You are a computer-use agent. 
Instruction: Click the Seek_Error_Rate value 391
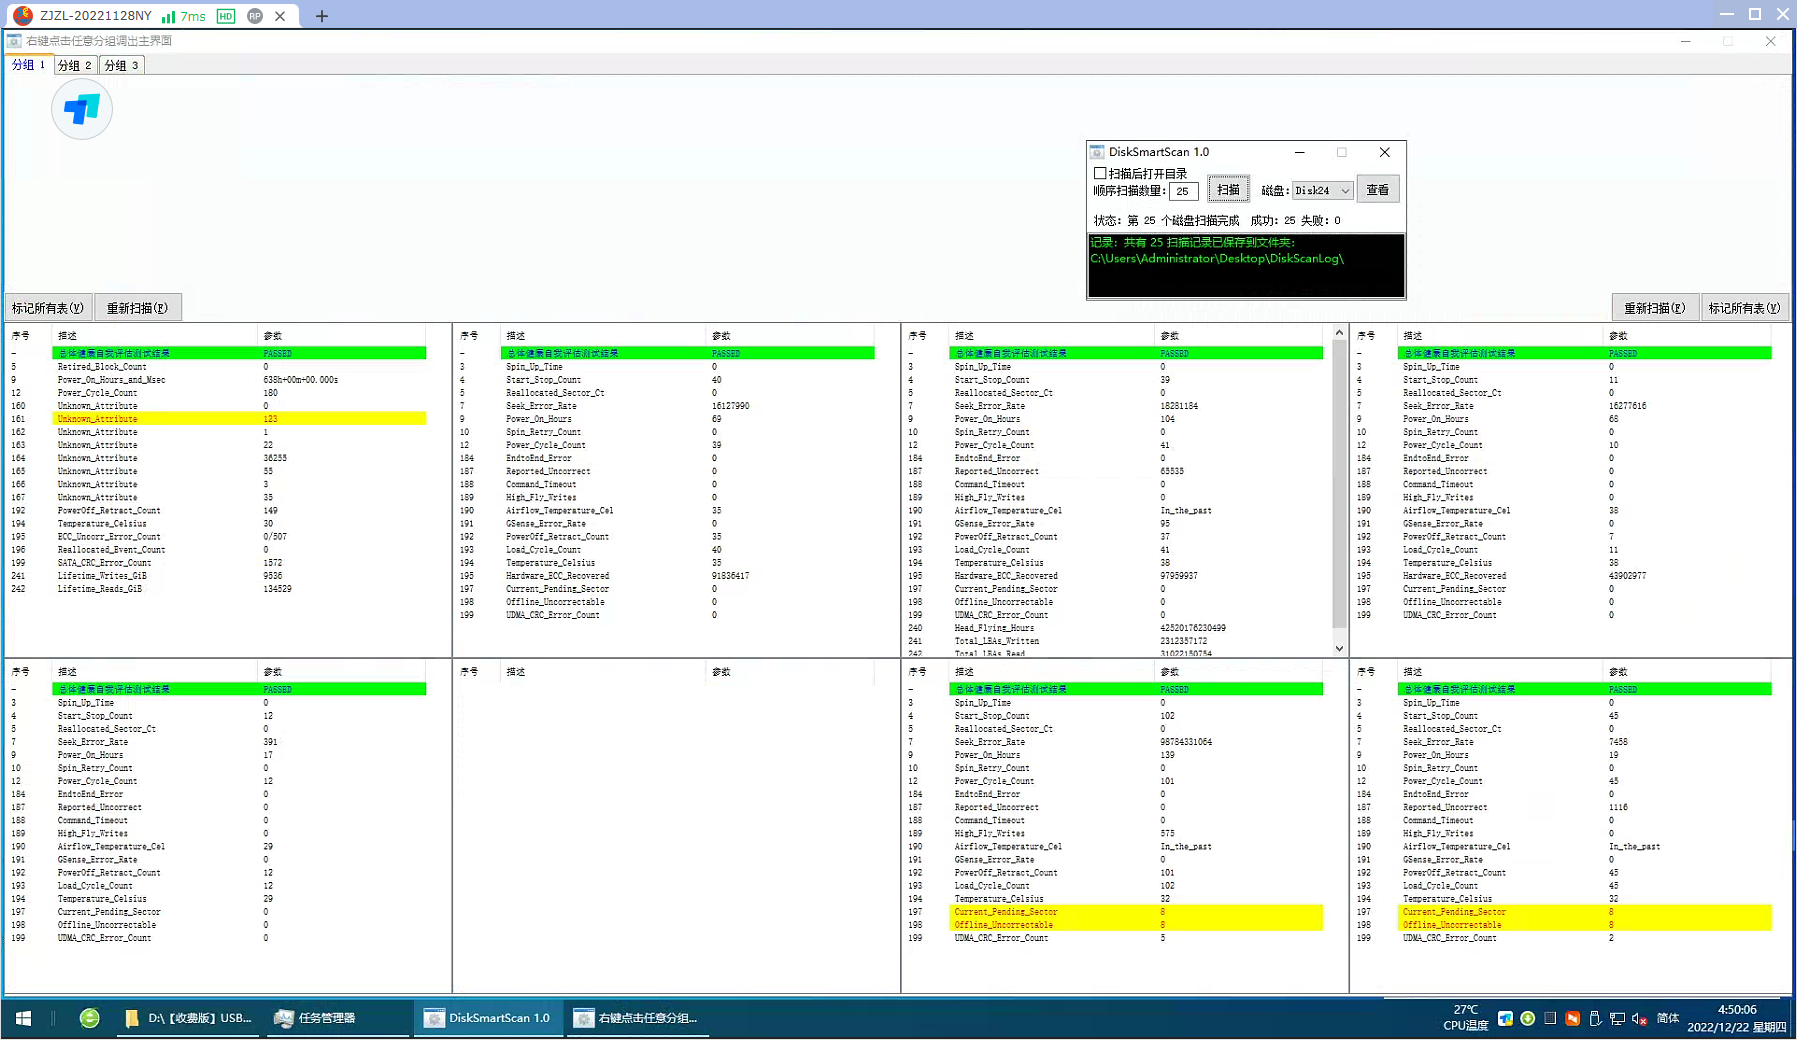click(x=270, y=742)
